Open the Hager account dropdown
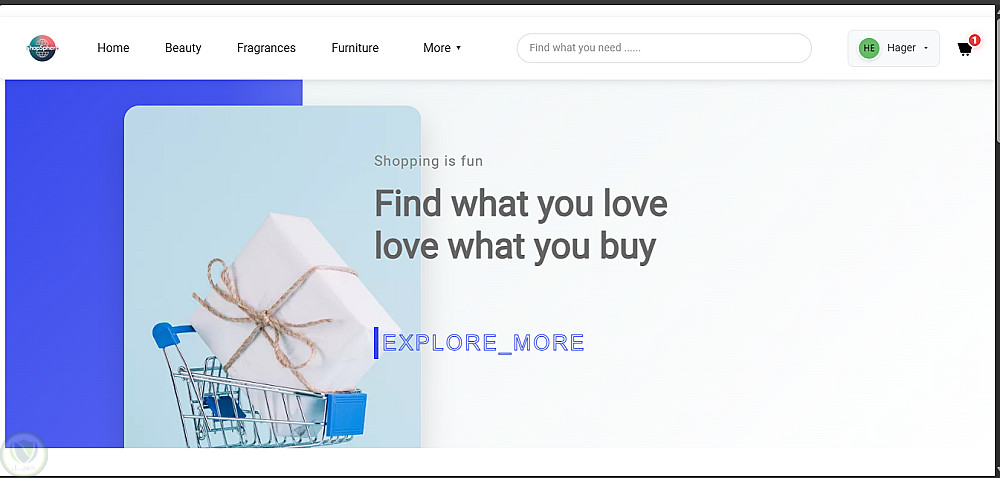Screen dimensions: 1000x478 tap(893, 48)
